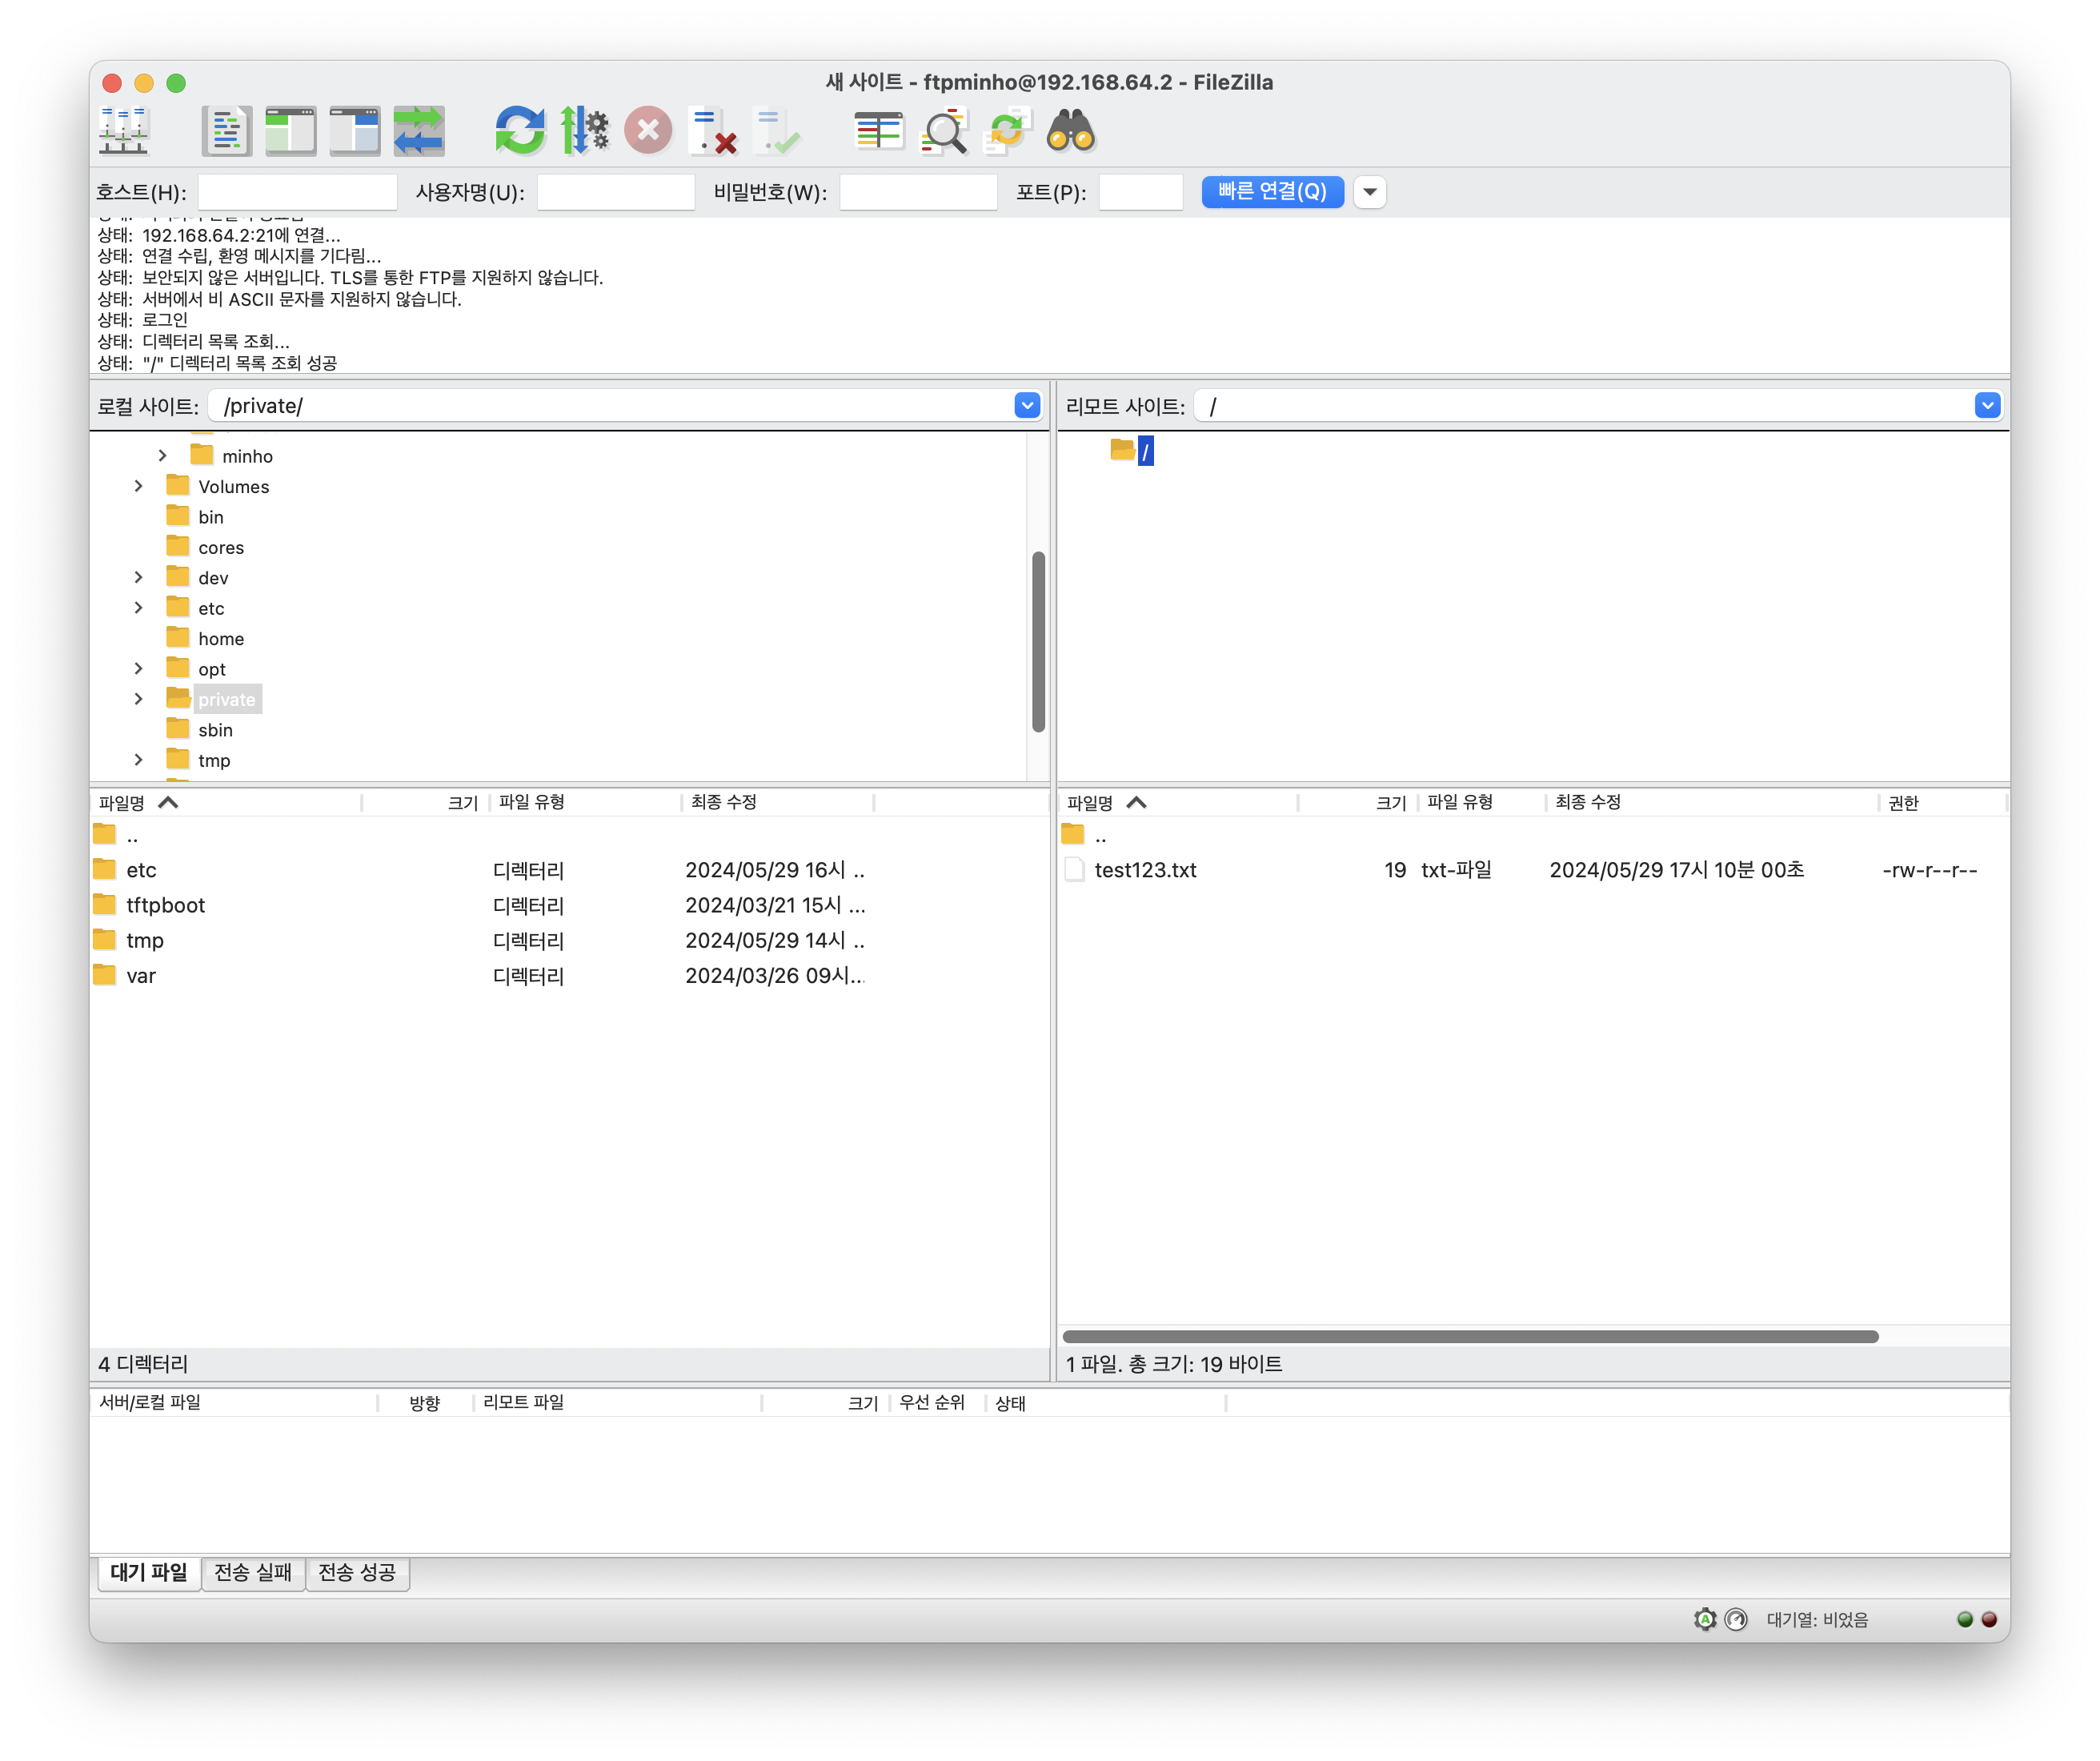Screen dimensions: 2100x1761
Task: Click the cancel current operation icon
Action: [x=648, y=131]
